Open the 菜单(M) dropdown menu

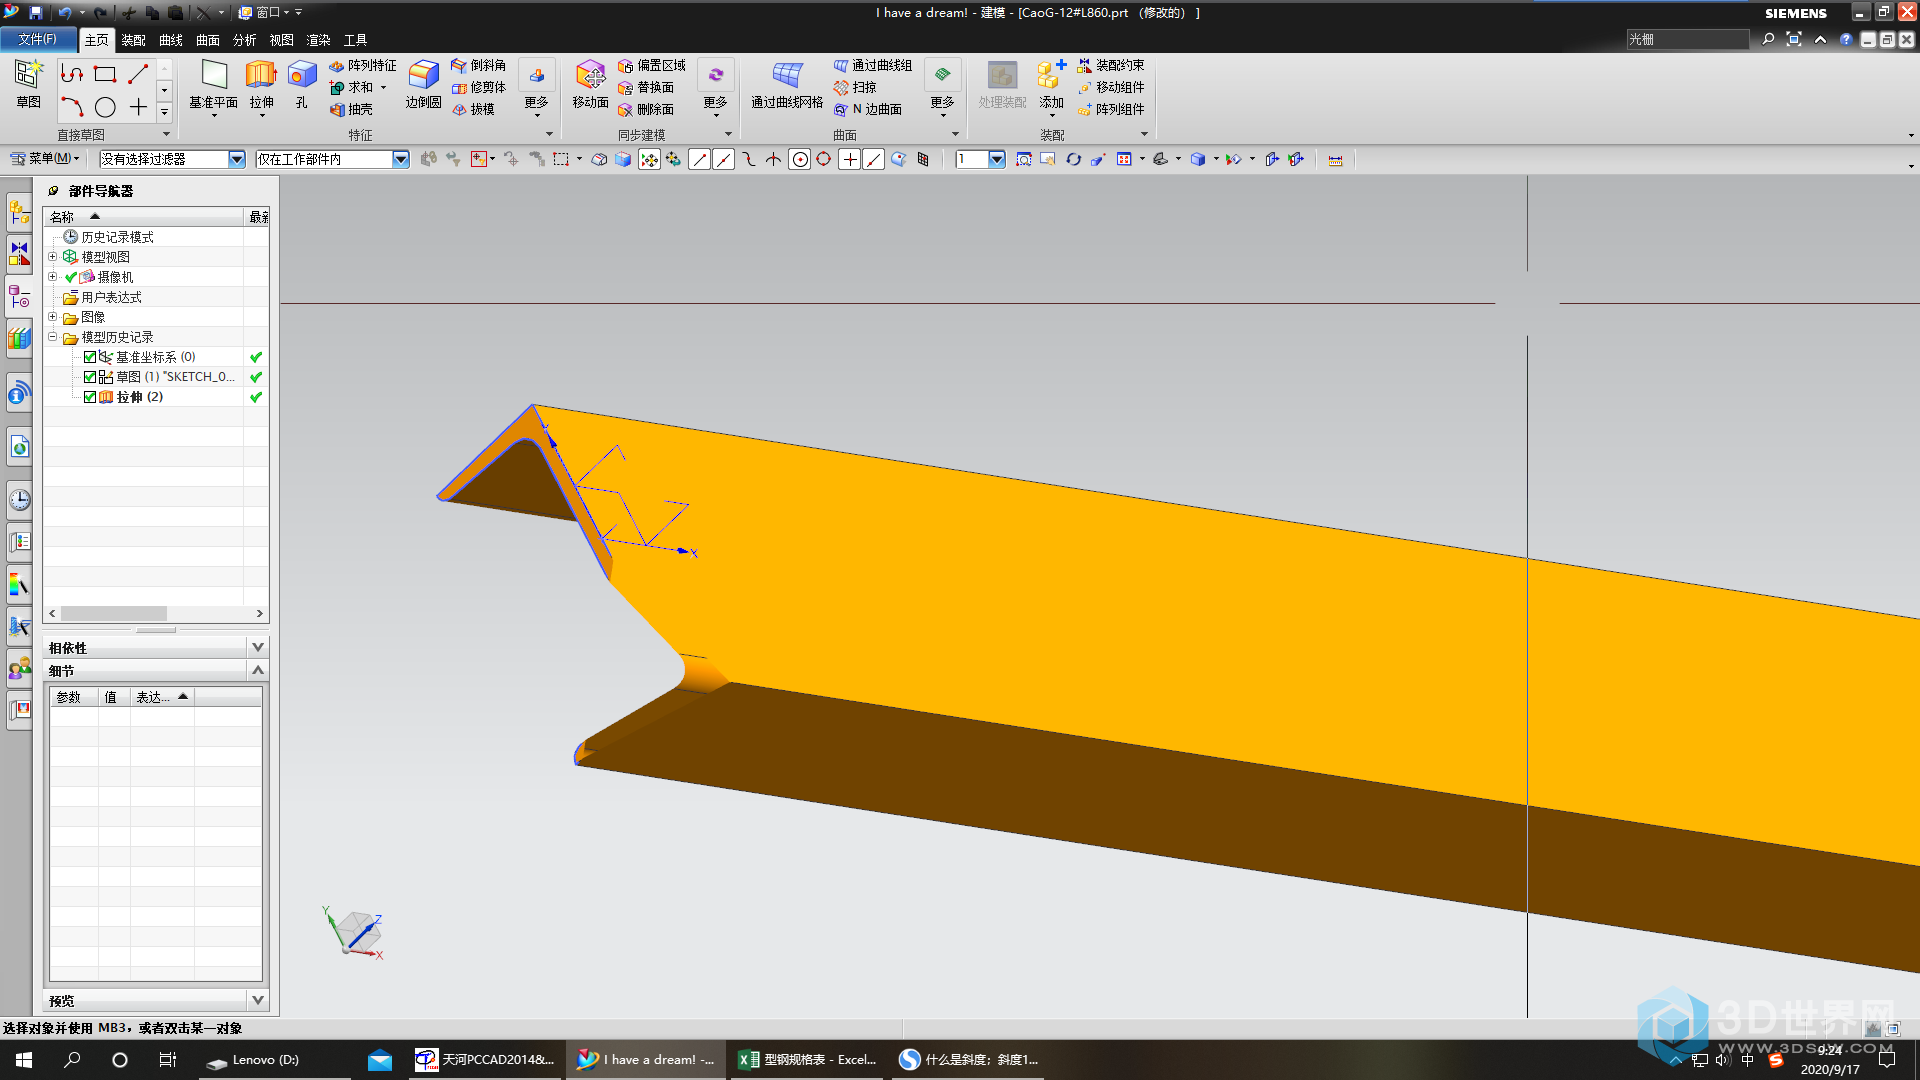[45, 159]
